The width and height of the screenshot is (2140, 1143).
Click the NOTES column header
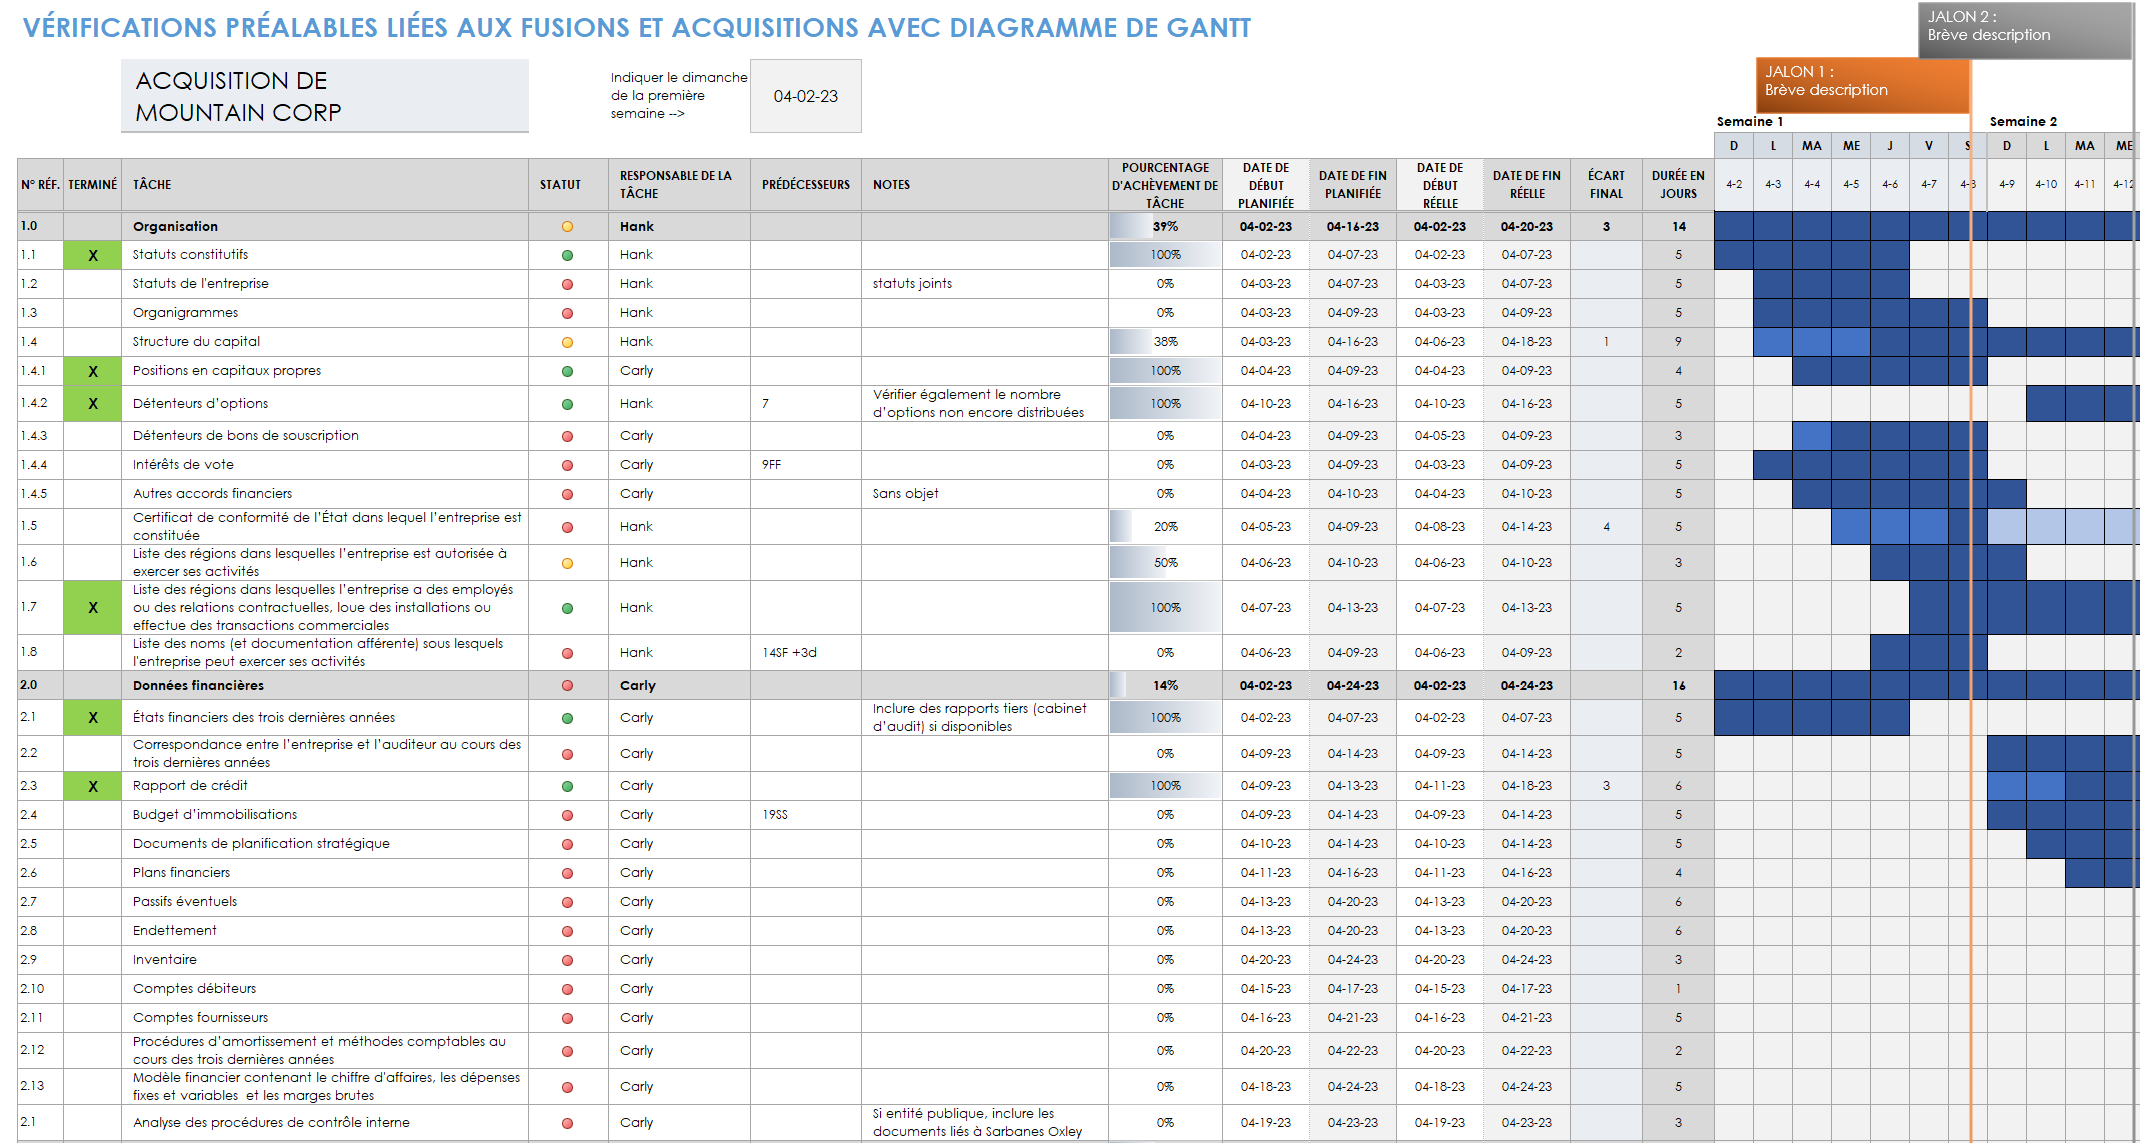tap(985, 185)
